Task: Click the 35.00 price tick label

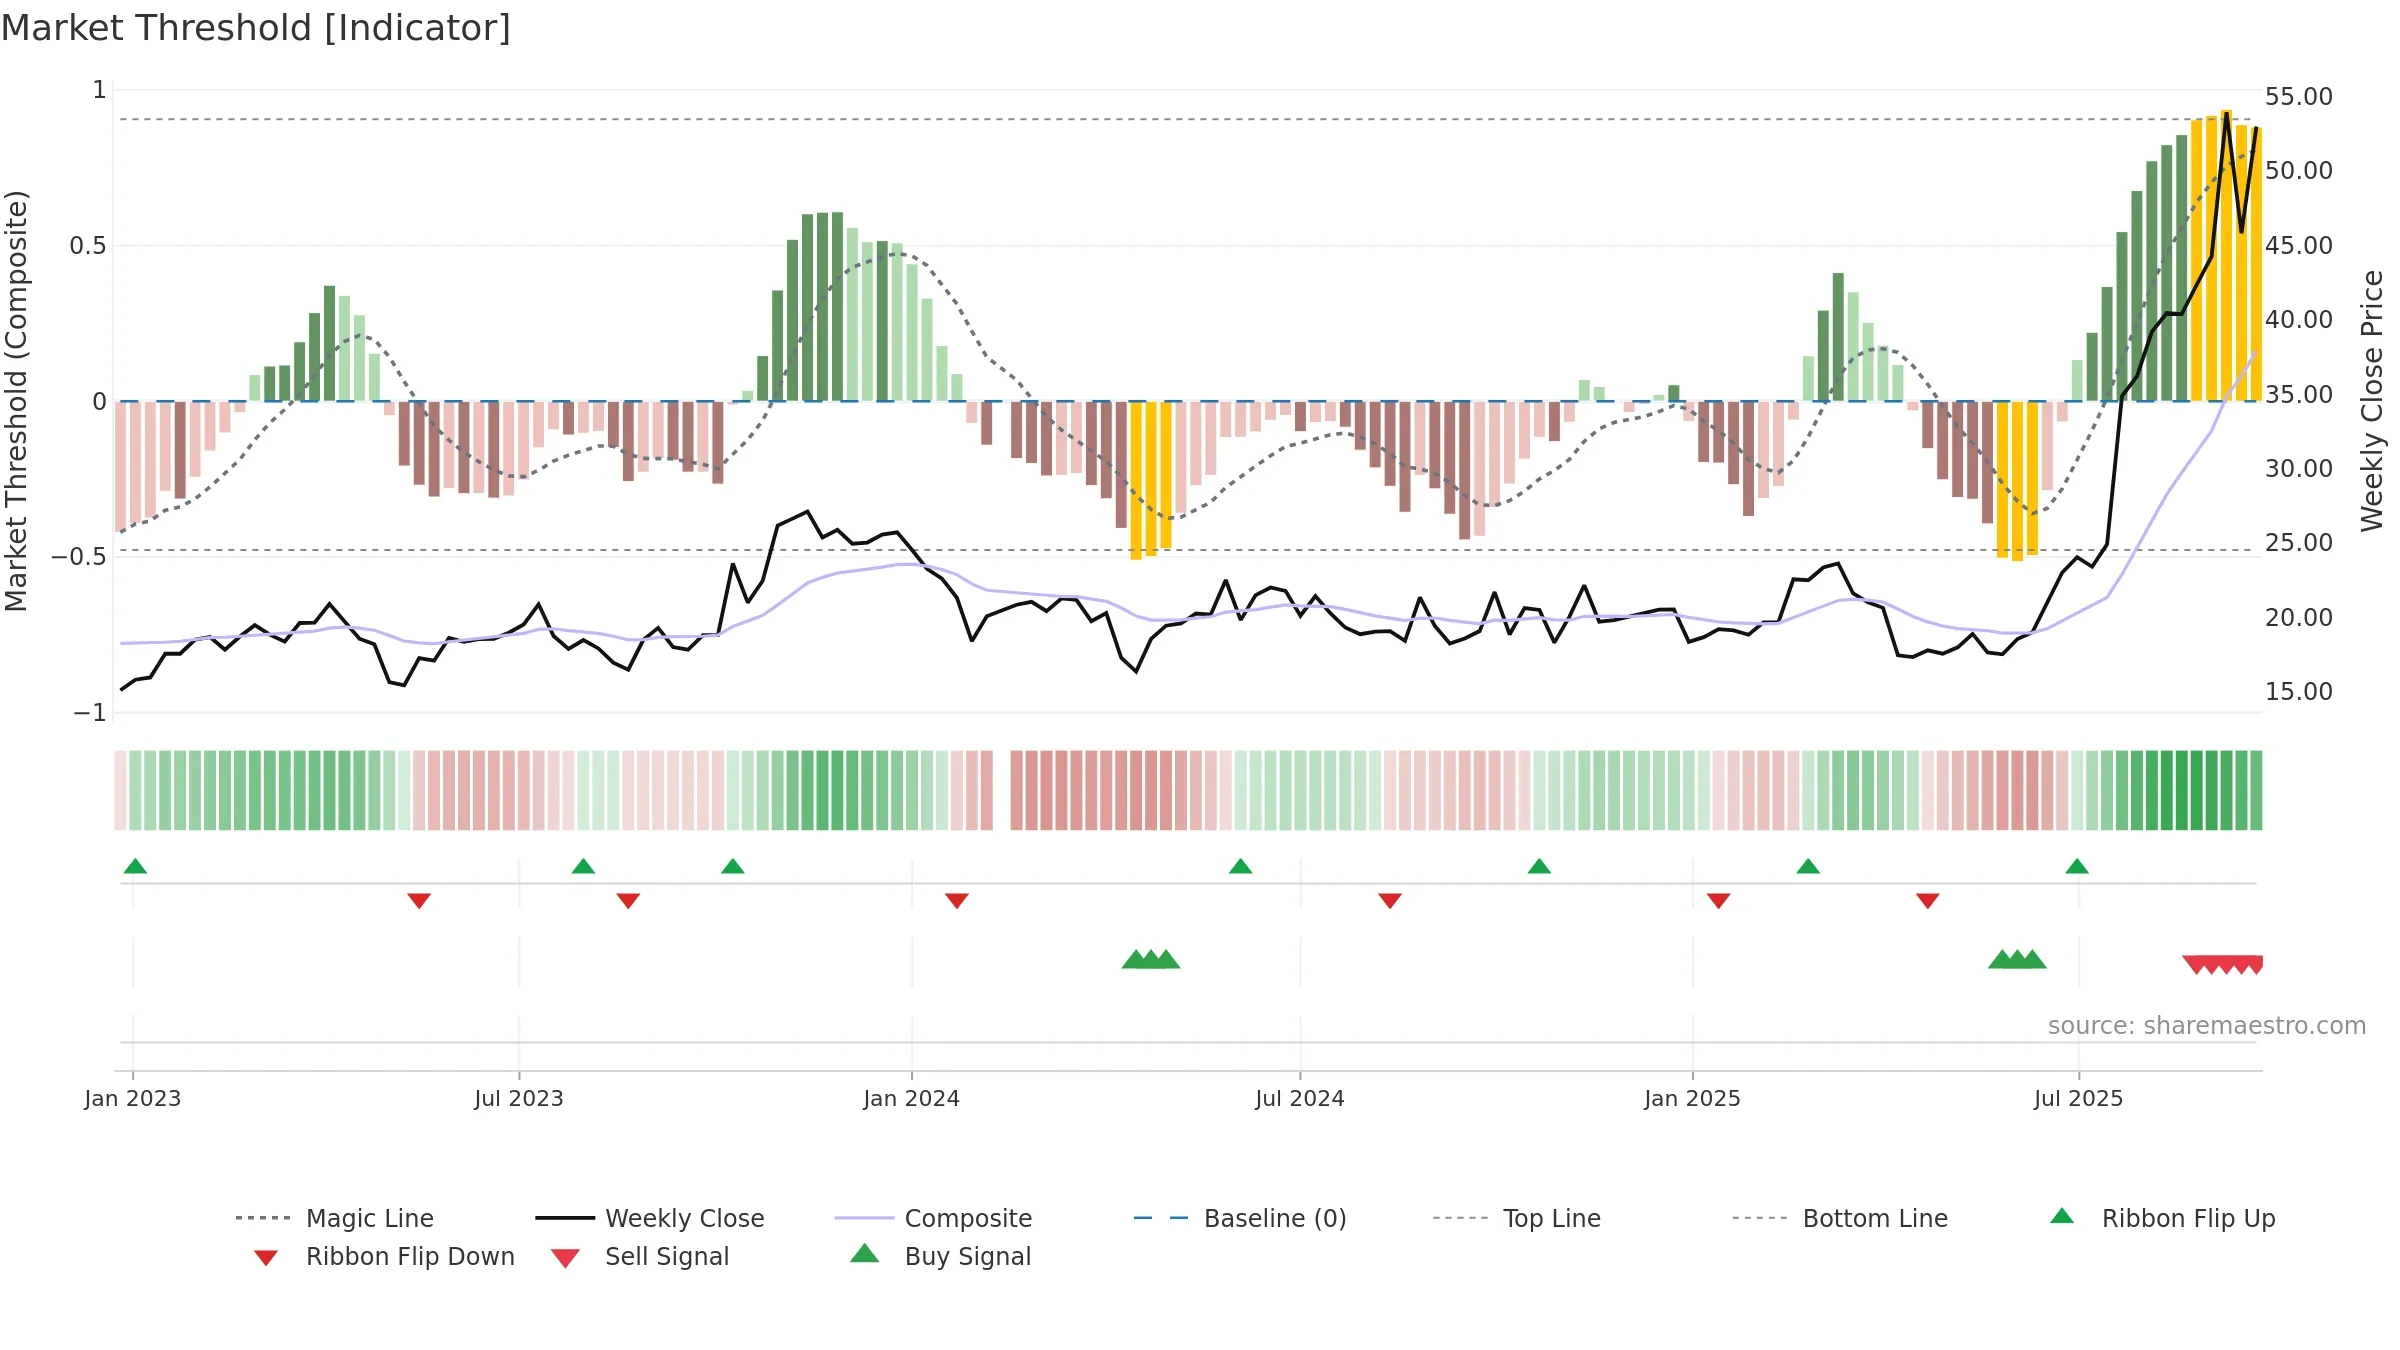Action: (x=2299, y=395)
